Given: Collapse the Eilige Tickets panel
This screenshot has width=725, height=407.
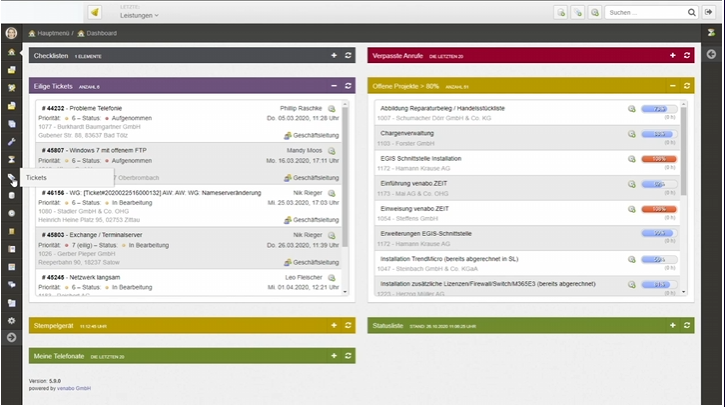Looking at the screenshot, I should pyautogui.click(x=334, y=86).
